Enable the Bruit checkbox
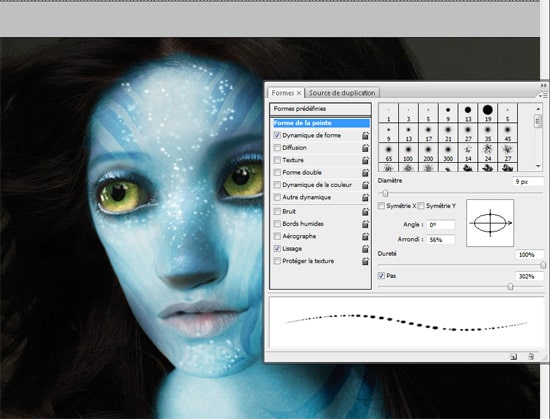 [277, 211]
